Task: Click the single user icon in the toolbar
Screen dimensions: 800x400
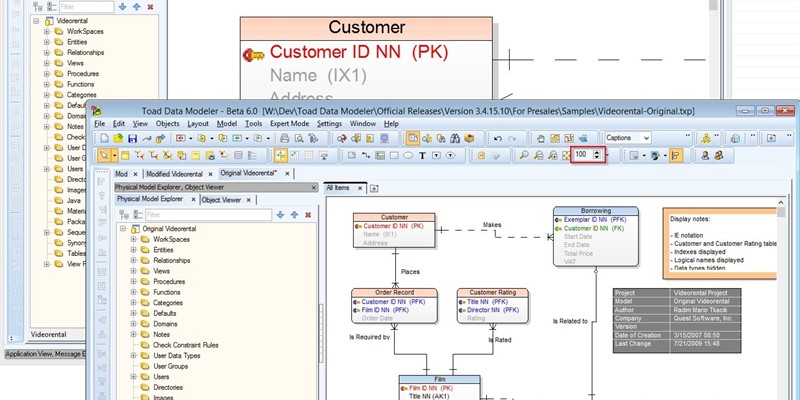Action: tap(705, 155)
